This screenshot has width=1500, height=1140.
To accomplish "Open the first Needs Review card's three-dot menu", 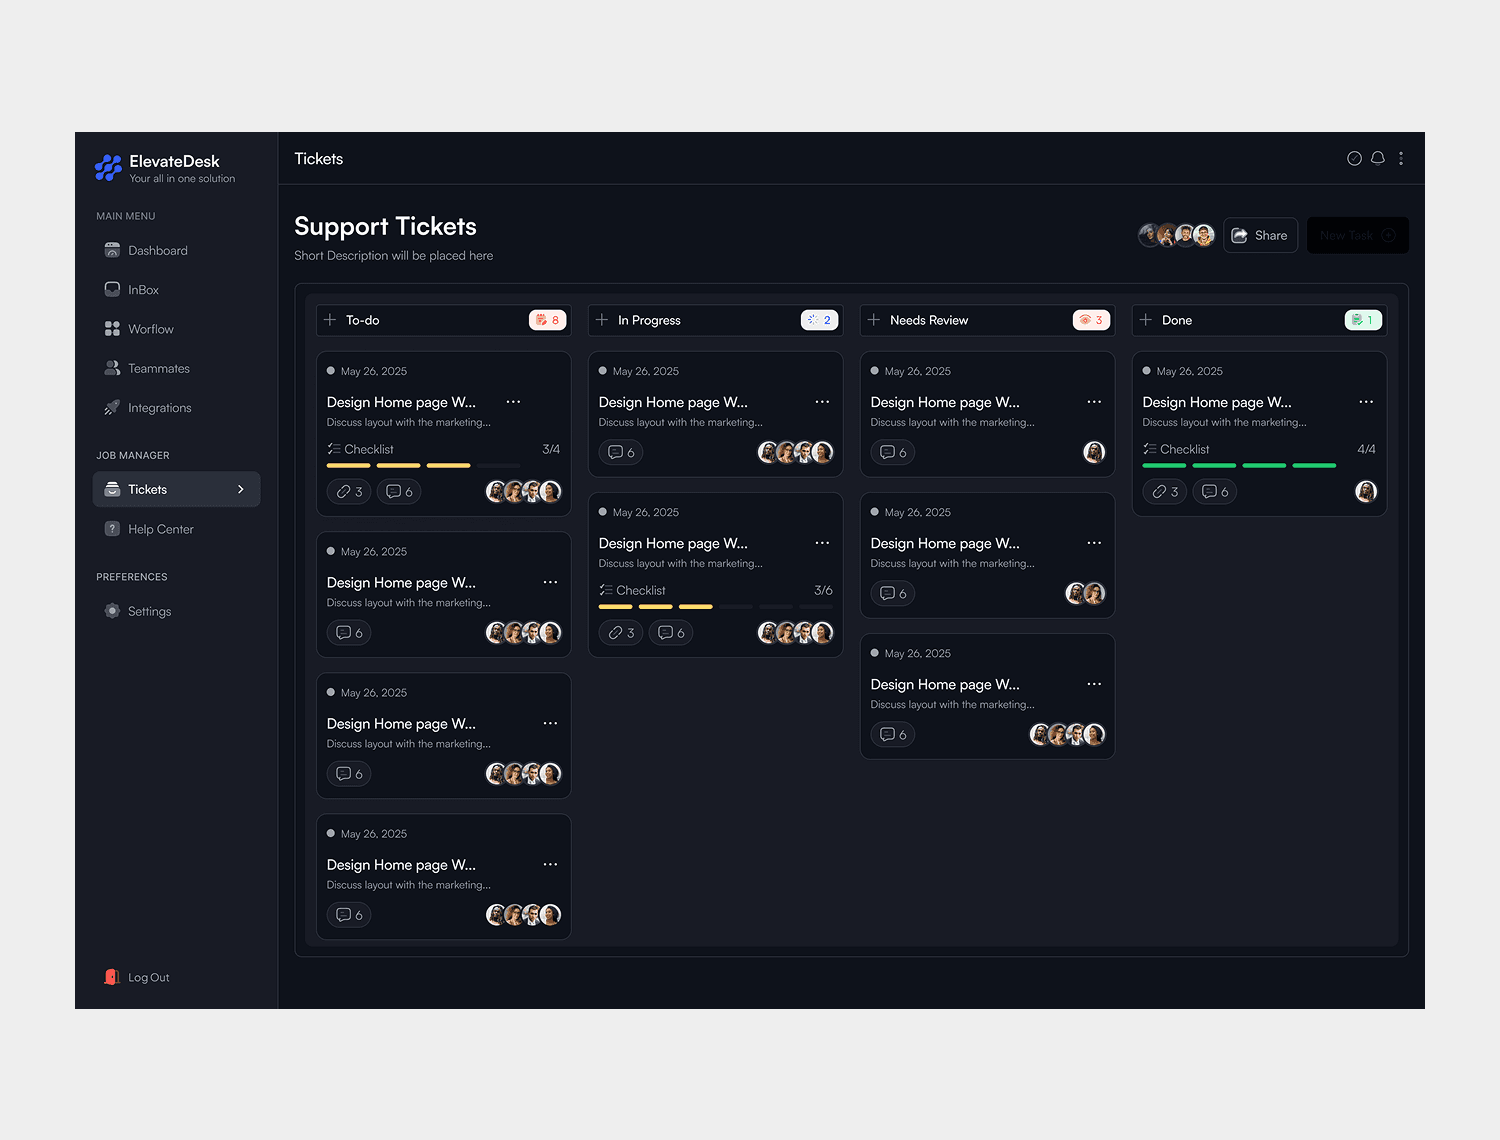I will [1094, 402].
